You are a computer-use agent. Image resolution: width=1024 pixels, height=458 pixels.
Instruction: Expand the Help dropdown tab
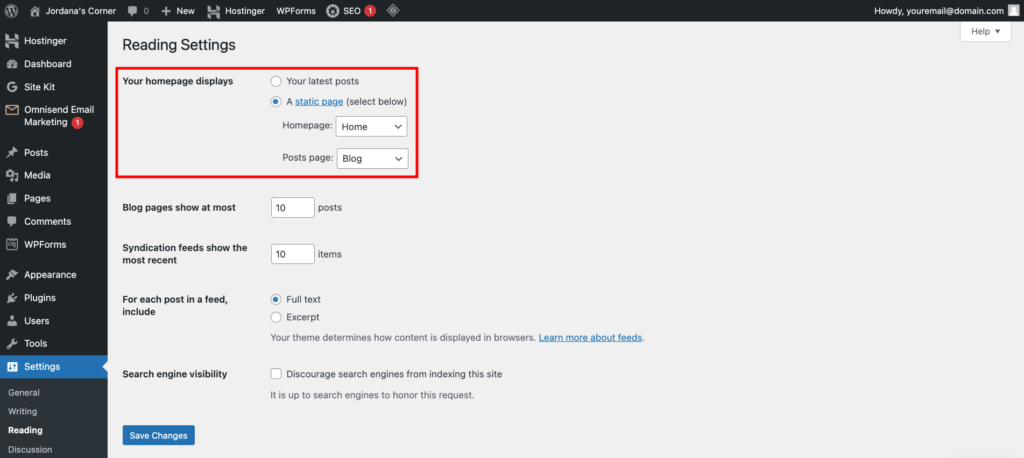tap(984, 32)
